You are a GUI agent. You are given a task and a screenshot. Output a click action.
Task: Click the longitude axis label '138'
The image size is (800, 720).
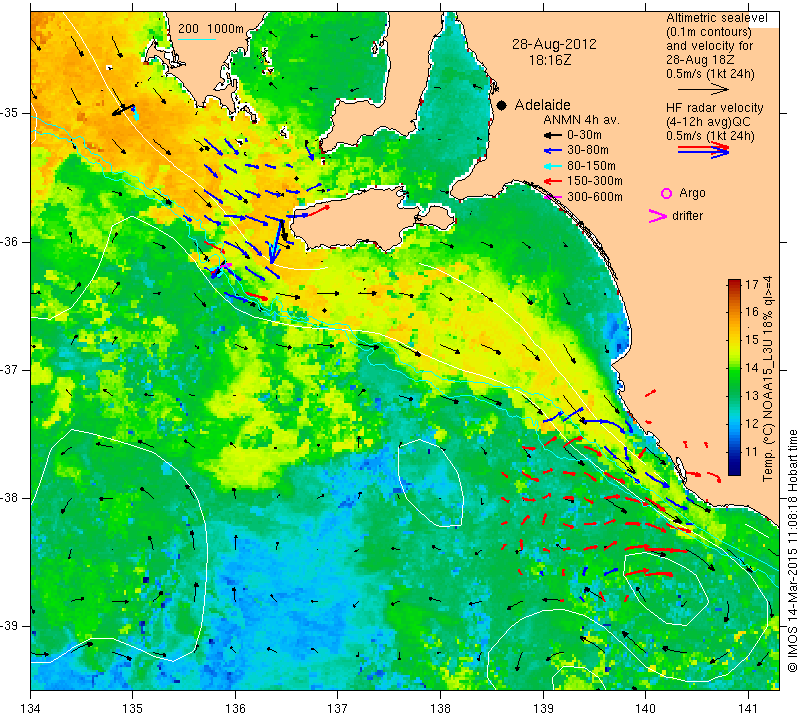click(x=440, y=709)
